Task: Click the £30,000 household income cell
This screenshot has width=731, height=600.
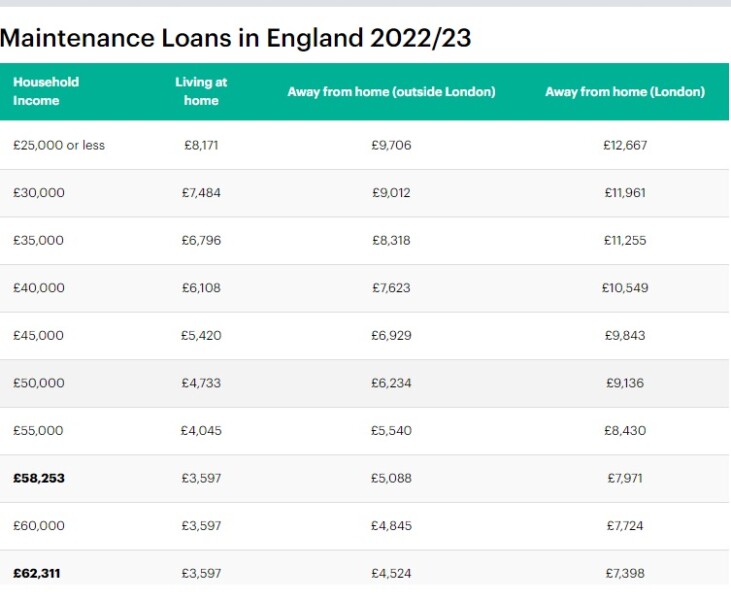Action: [39, 193]
